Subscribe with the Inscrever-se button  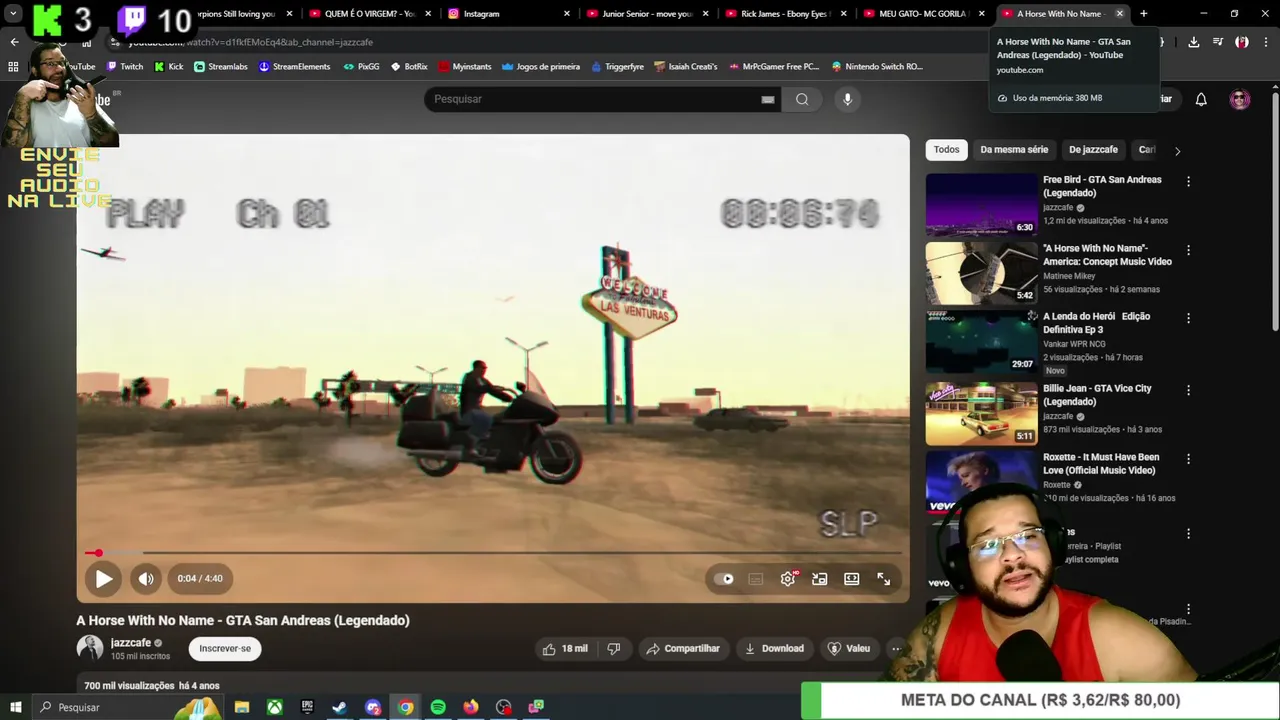point(225,649)
